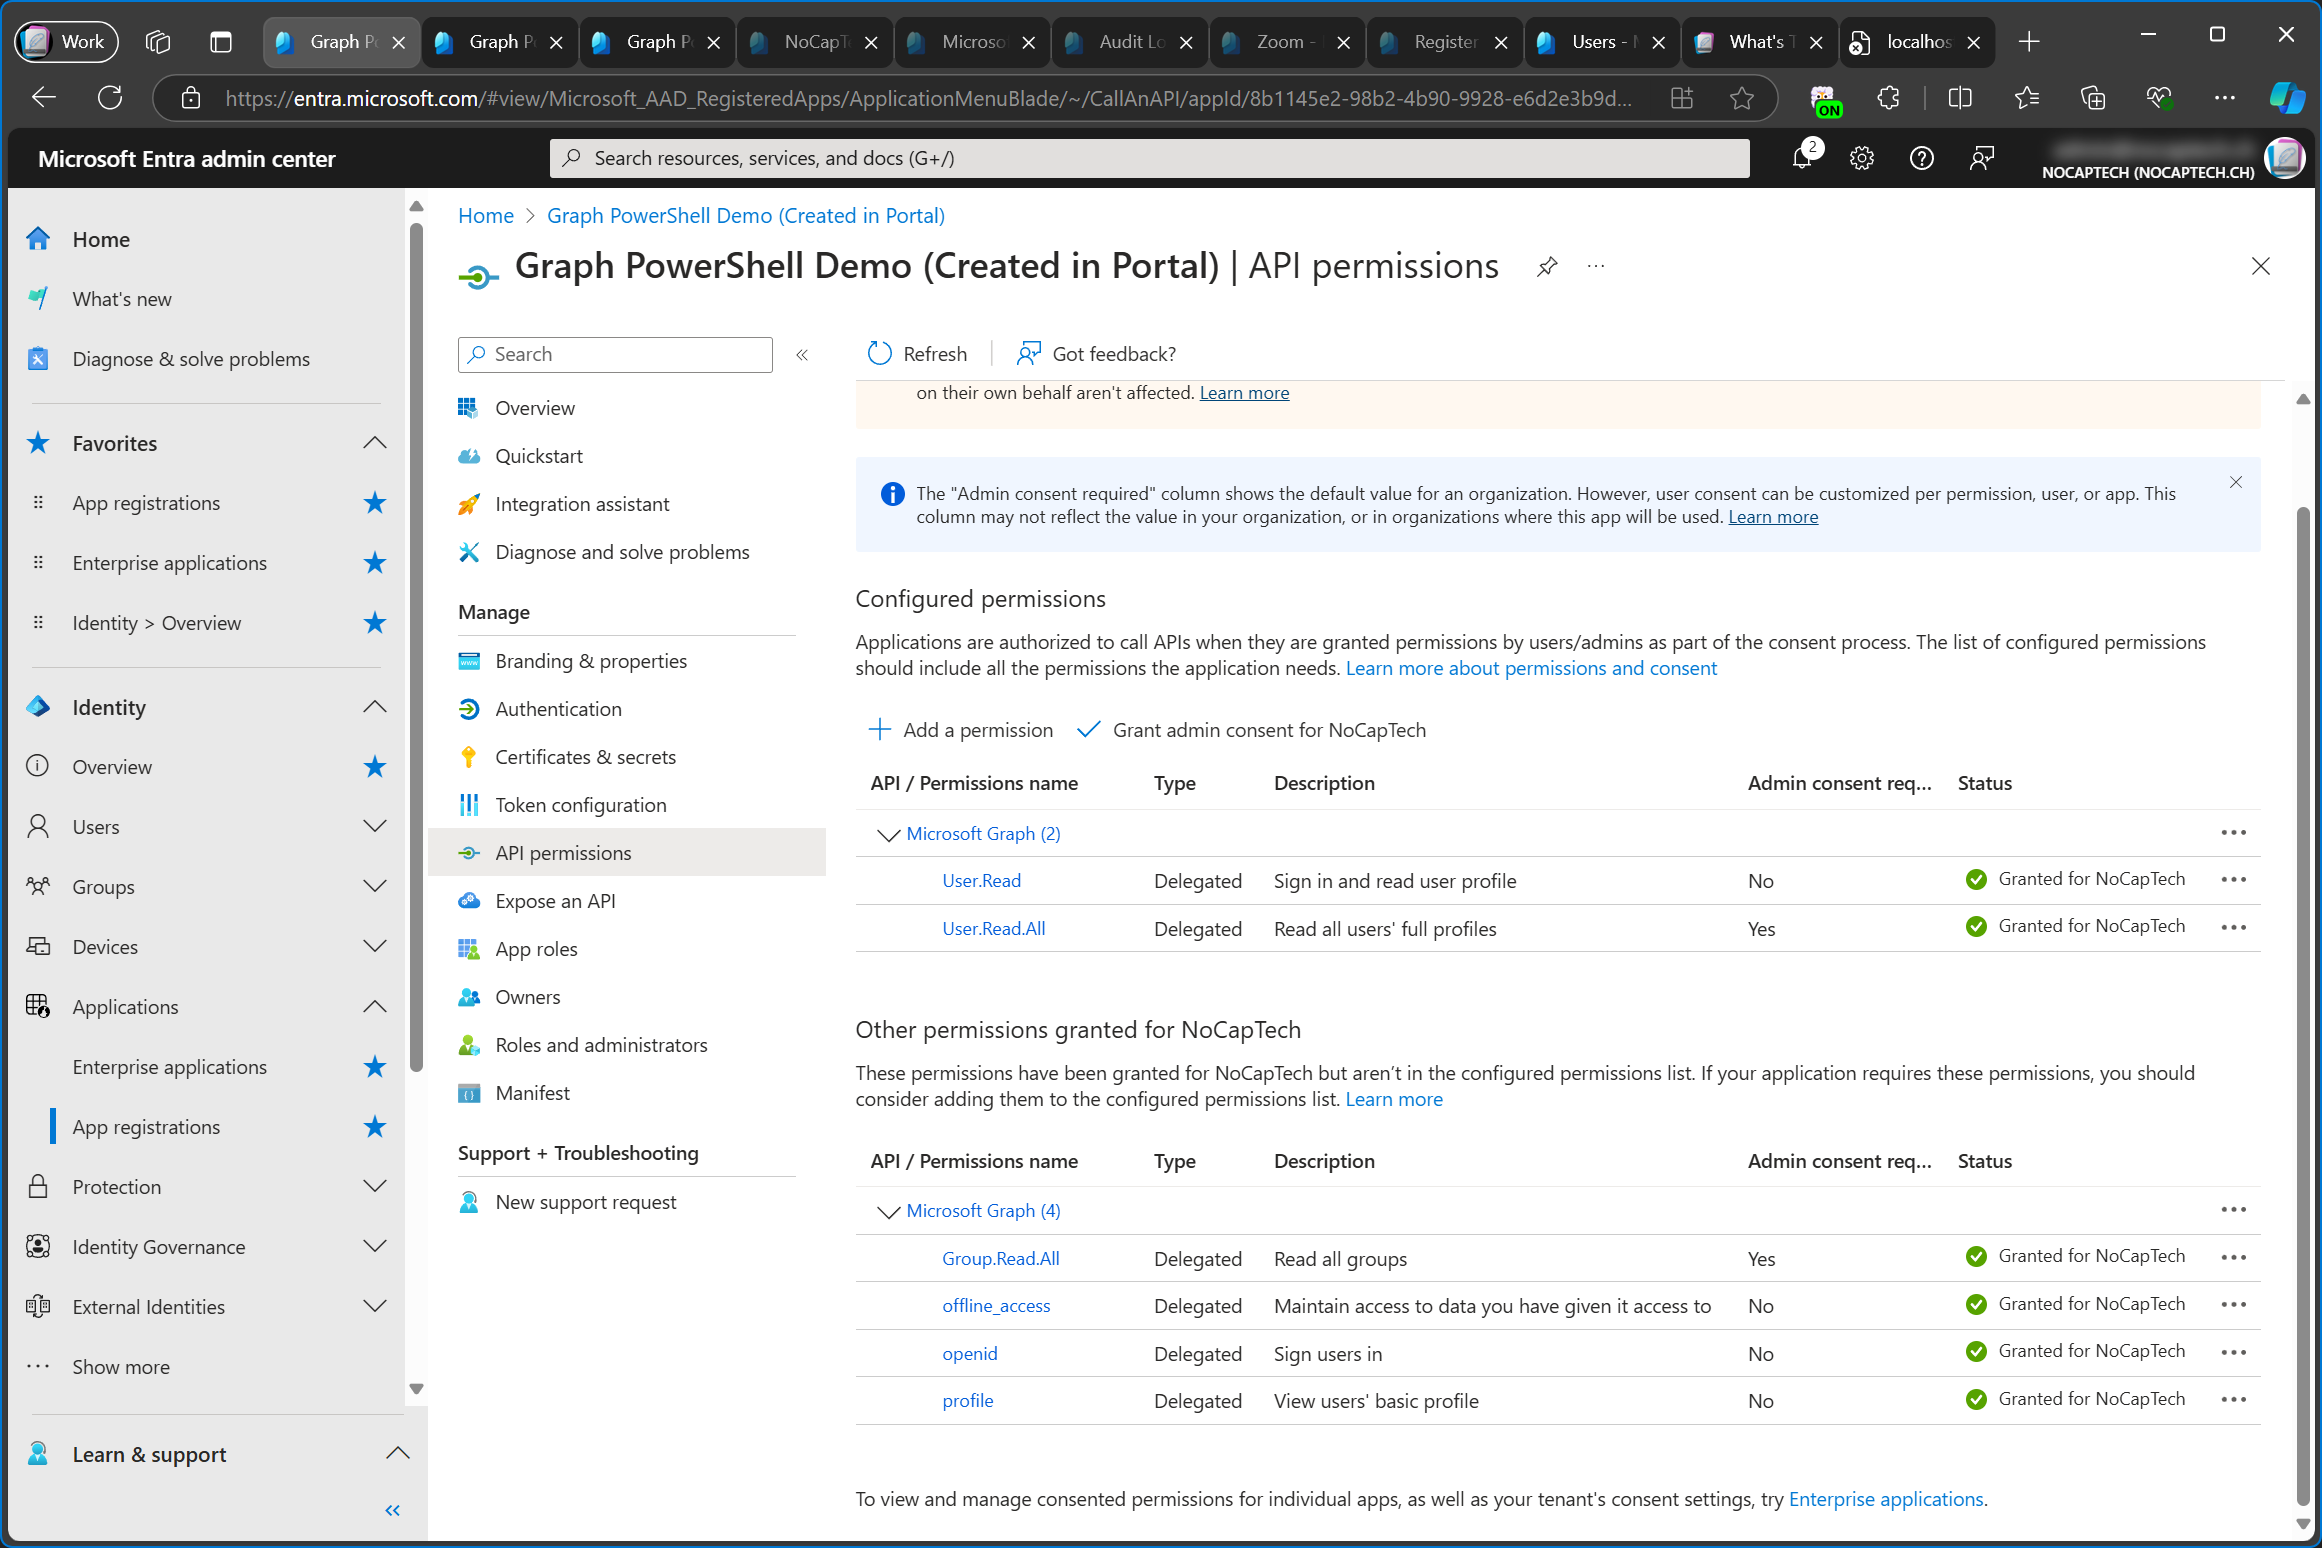
Task: Collapse the left navigation with bottom chevrons
Action: [392, 1510]
